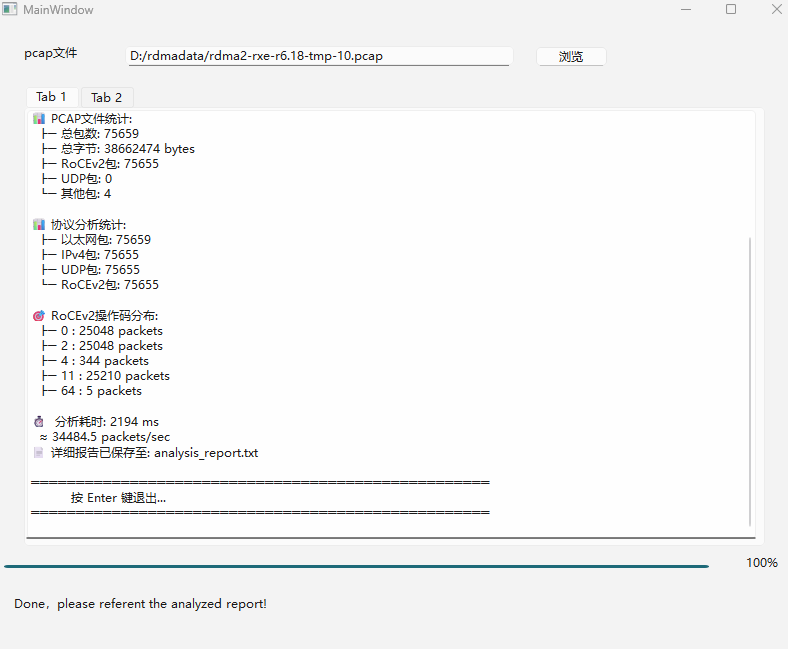Click the '按 Enter 键退出...' text line
Viewport: 788px width, 649px height.
point(118,497)
